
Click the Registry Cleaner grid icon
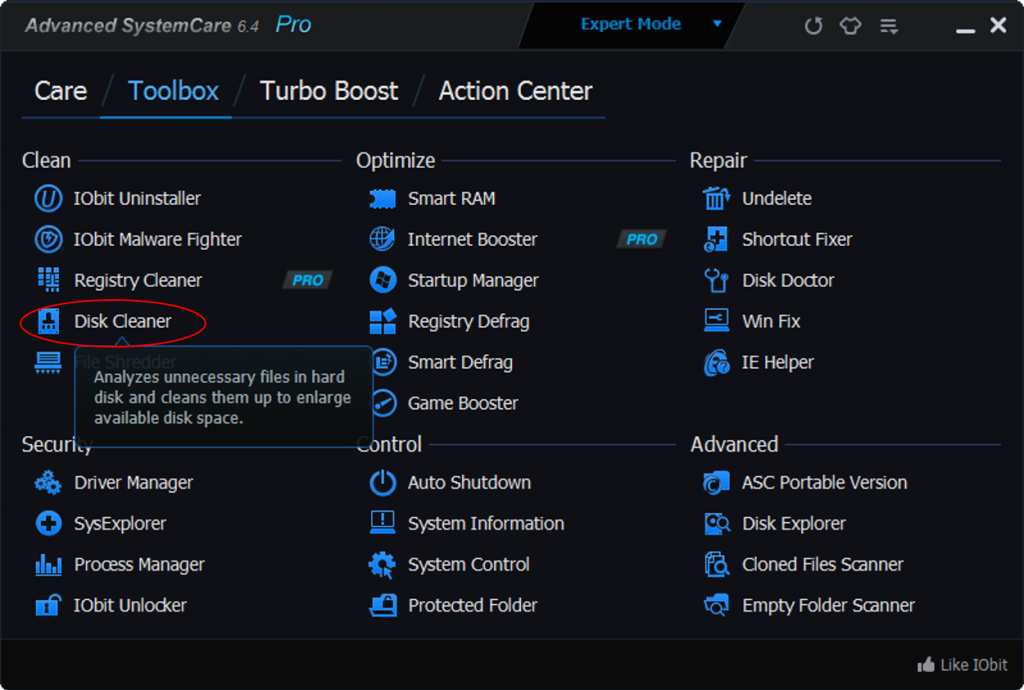(48, 280)
